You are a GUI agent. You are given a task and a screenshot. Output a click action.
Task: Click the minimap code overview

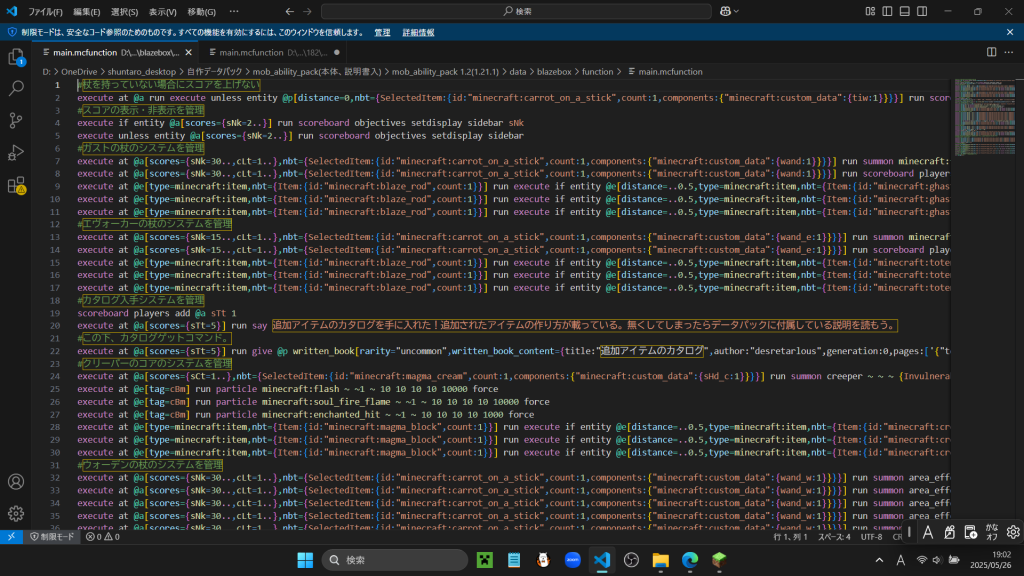[x=985, y=118]
